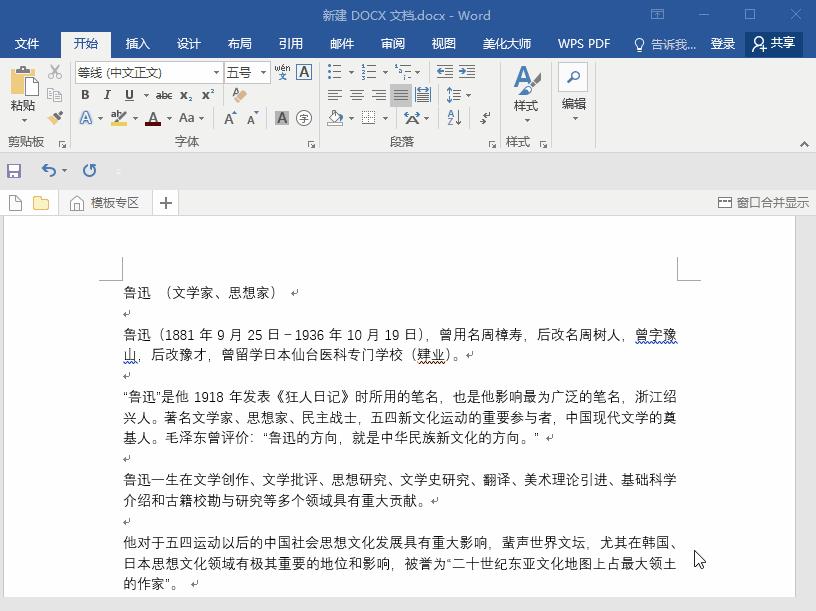Increase the paragraph indent
This screenshot has height=611, width=816.
click(x=466, y=72)
